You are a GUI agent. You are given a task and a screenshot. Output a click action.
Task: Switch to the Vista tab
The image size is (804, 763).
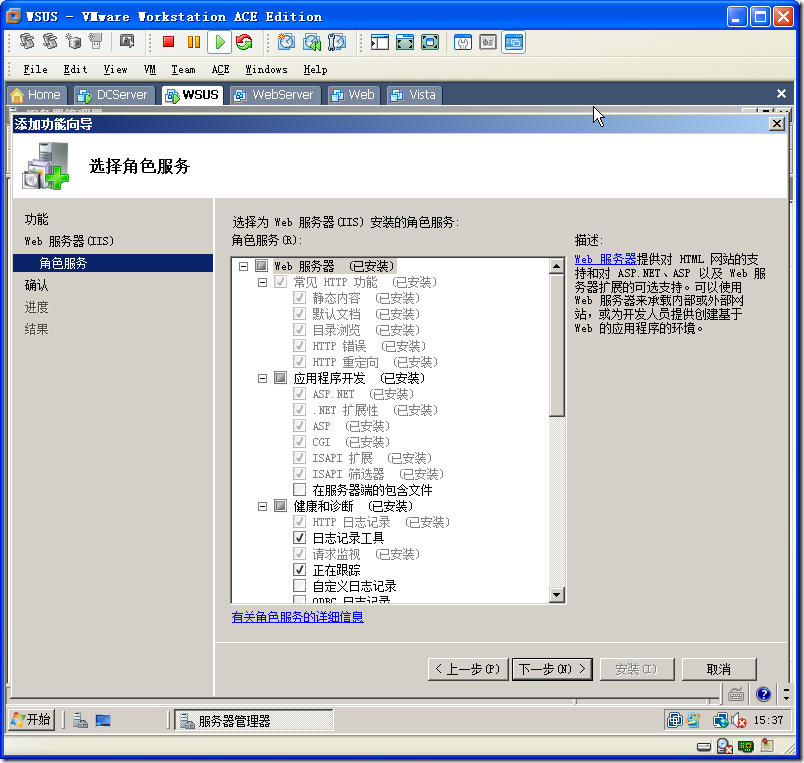coord(414,95)
